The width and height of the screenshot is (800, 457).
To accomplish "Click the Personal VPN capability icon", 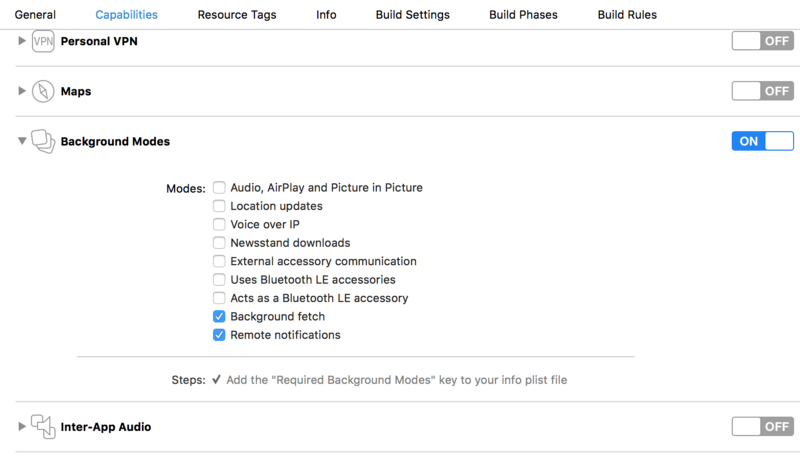I will pos(42,41).
